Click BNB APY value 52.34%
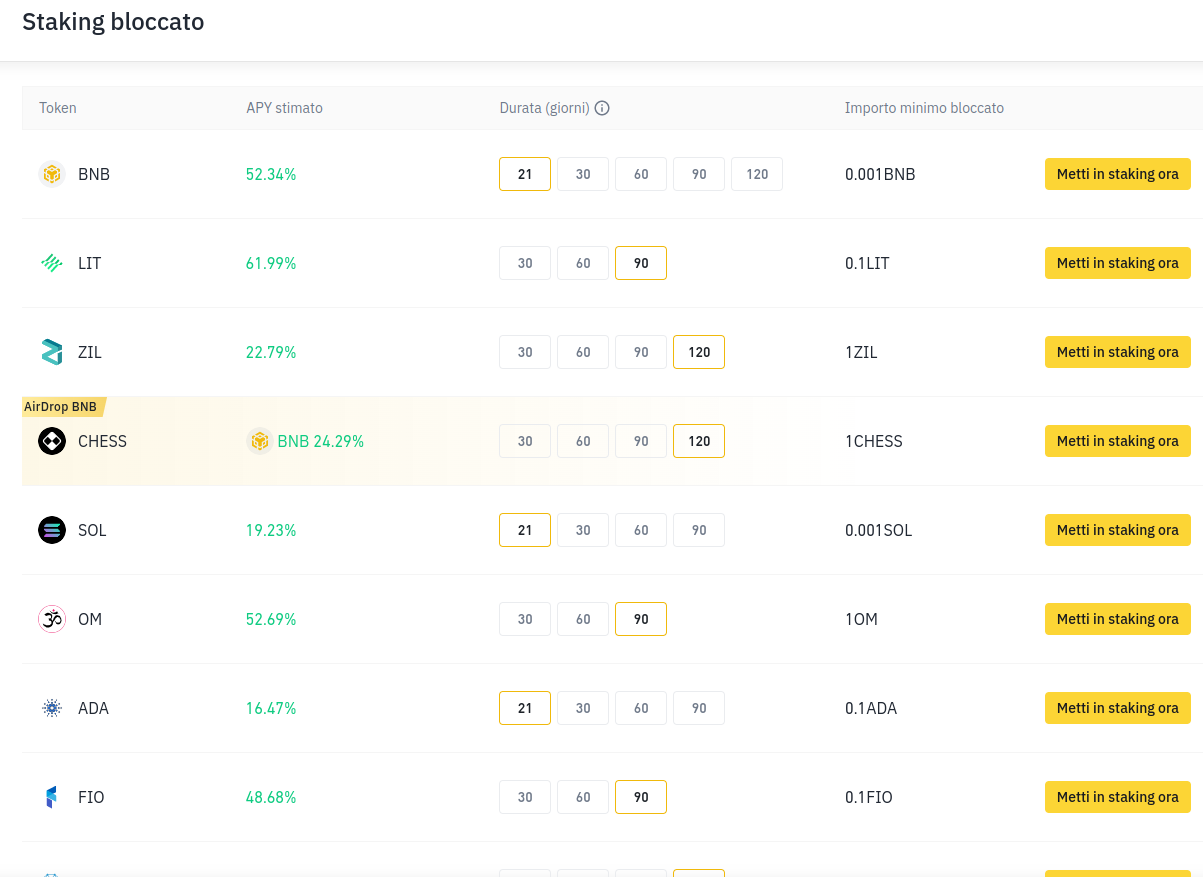 pyautogui.click(x=271, y=174)
